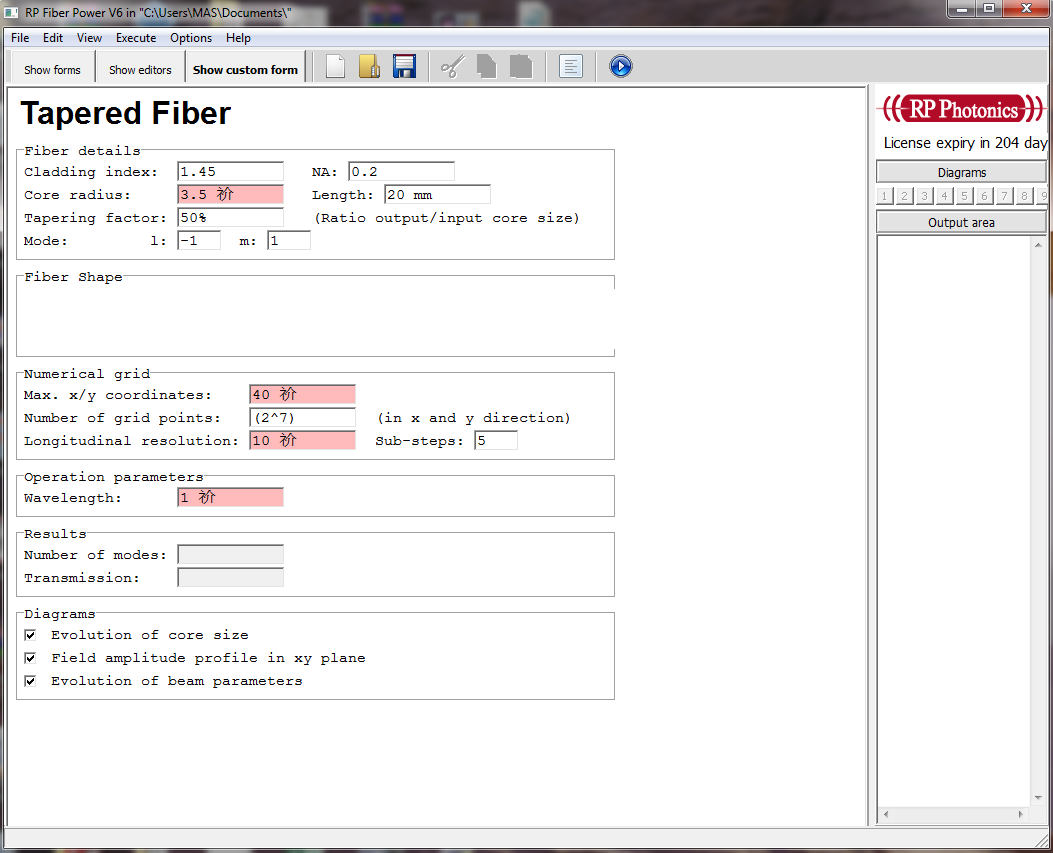
Task: Open the output text list icon
Action: [x=570, y=66]
